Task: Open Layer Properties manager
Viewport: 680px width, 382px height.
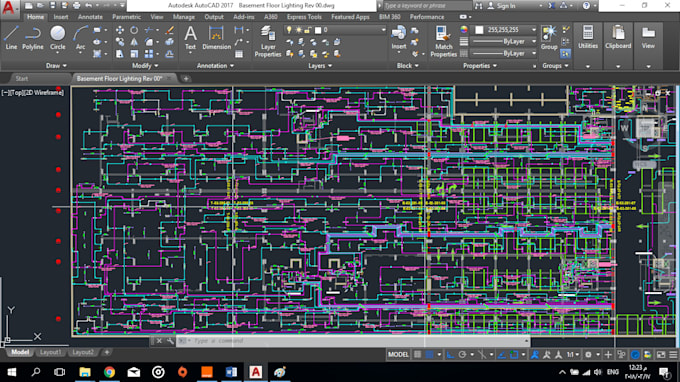Action: point(268,41)
